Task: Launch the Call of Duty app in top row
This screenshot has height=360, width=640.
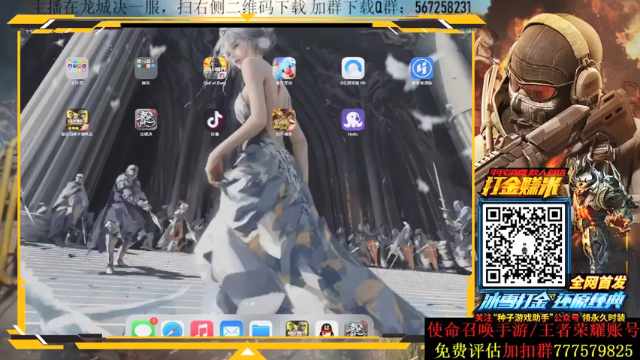Action: coord(215,68)
